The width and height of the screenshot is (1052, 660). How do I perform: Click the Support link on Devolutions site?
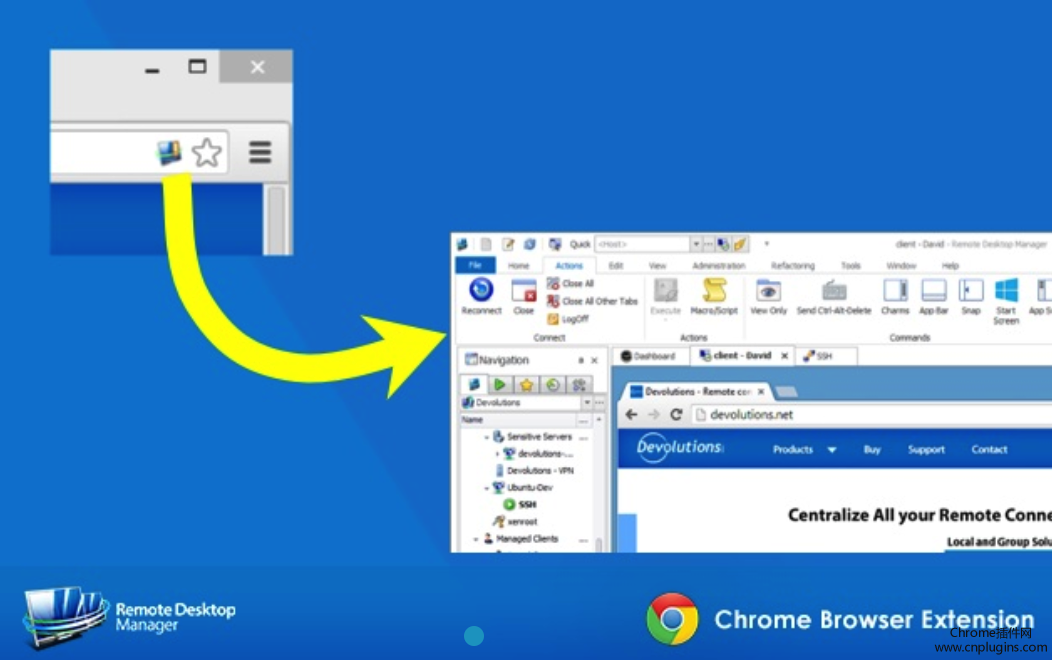click(x=926, y=449)
